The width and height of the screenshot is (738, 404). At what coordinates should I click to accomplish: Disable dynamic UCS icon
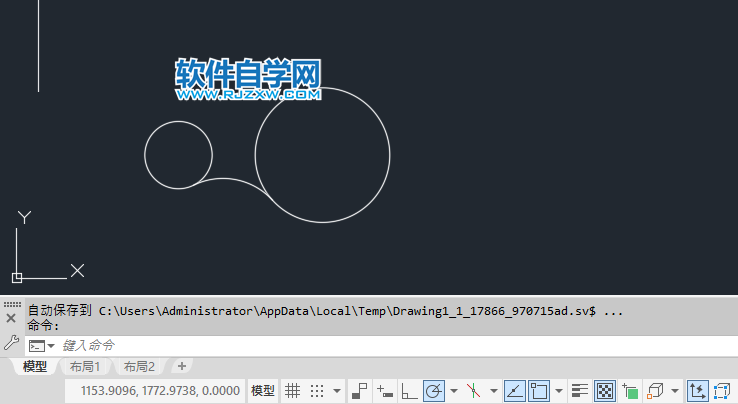[698, 391]
